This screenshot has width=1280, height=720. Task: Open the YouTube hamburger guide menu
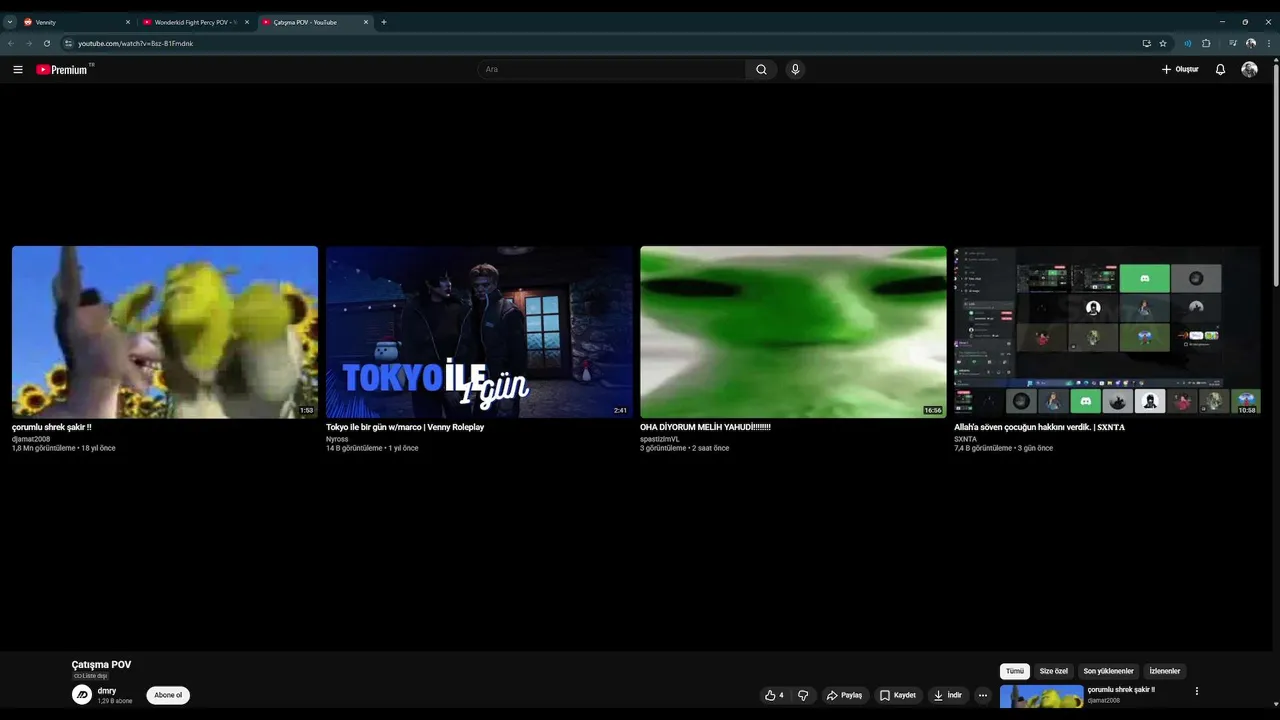tap(18, 69)
